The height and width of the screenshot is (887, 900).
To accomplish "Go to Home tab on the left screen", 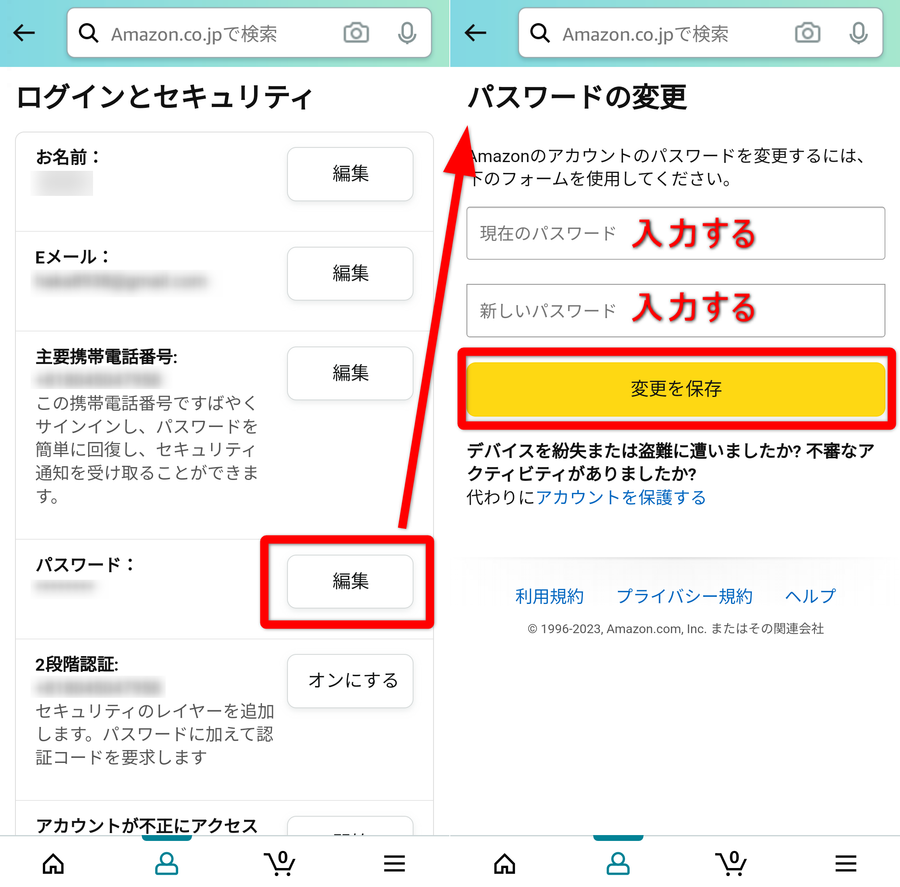I will point(53,863).
